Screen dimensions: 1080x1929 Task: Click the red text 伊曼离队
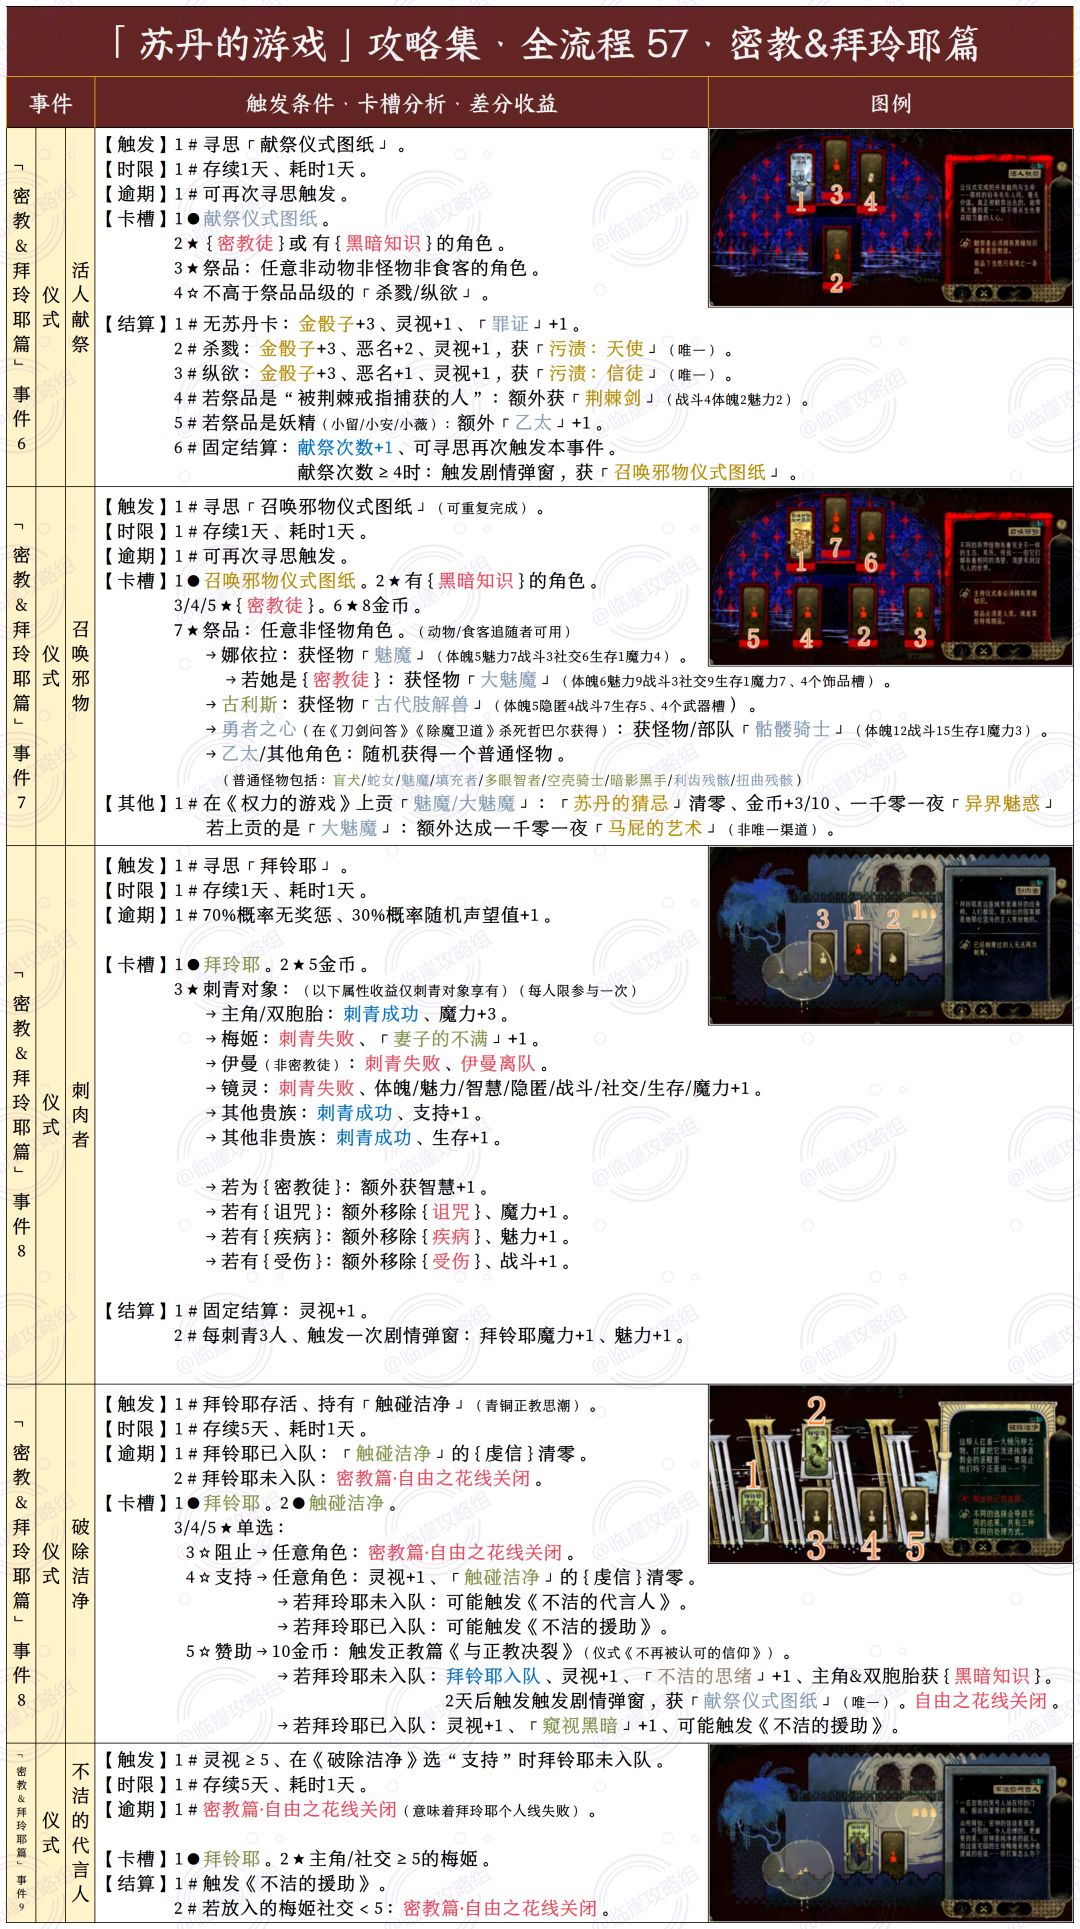[x=498, y=1063]
